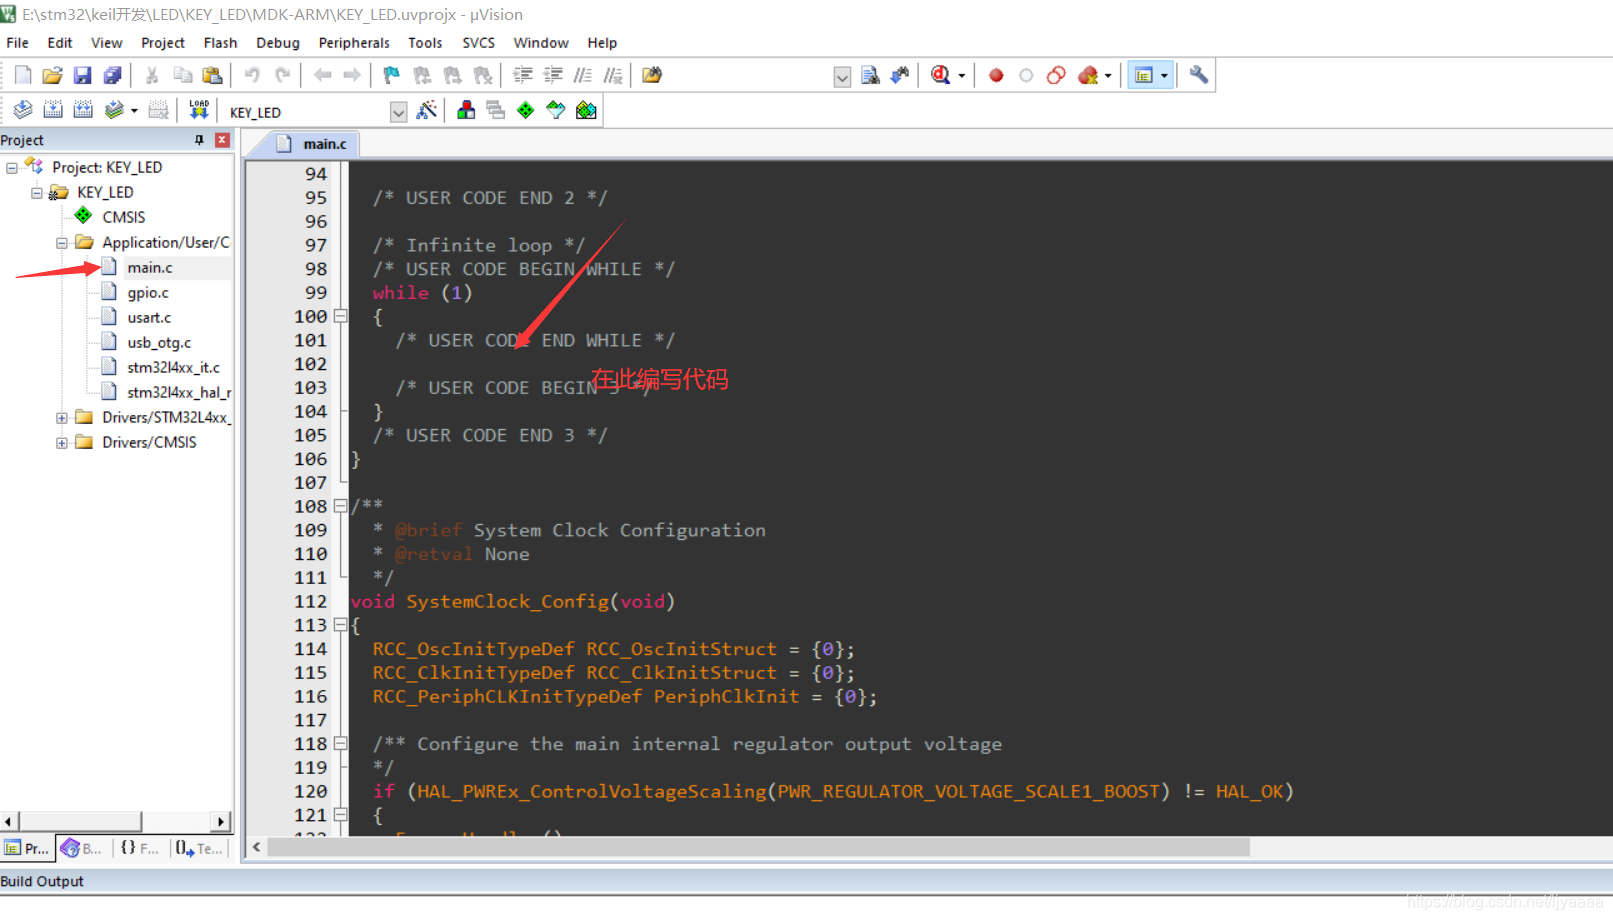This screenshot has width=1613, height=920.
Task: Select usart.c in project tree
Action: tap(149, 318)
